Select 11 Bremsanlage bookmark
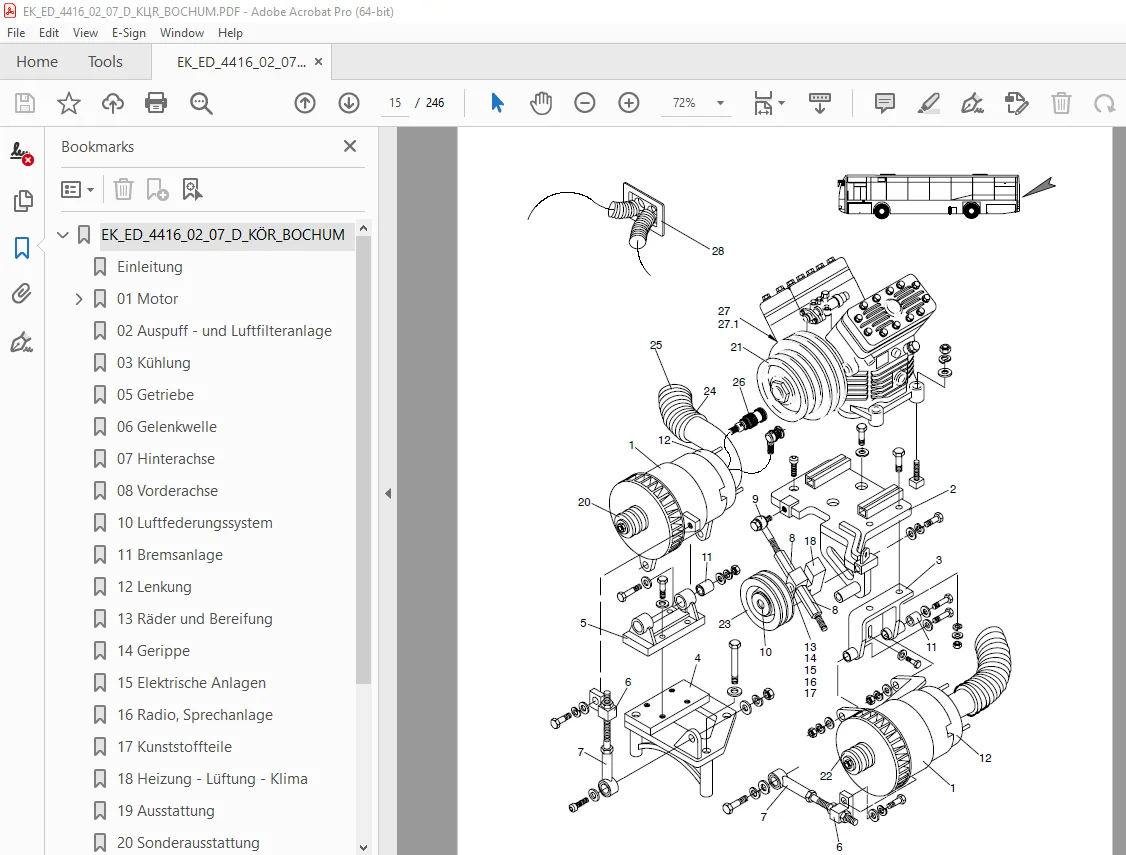This screenshot has height=855, width=1126. pos(169,555)
